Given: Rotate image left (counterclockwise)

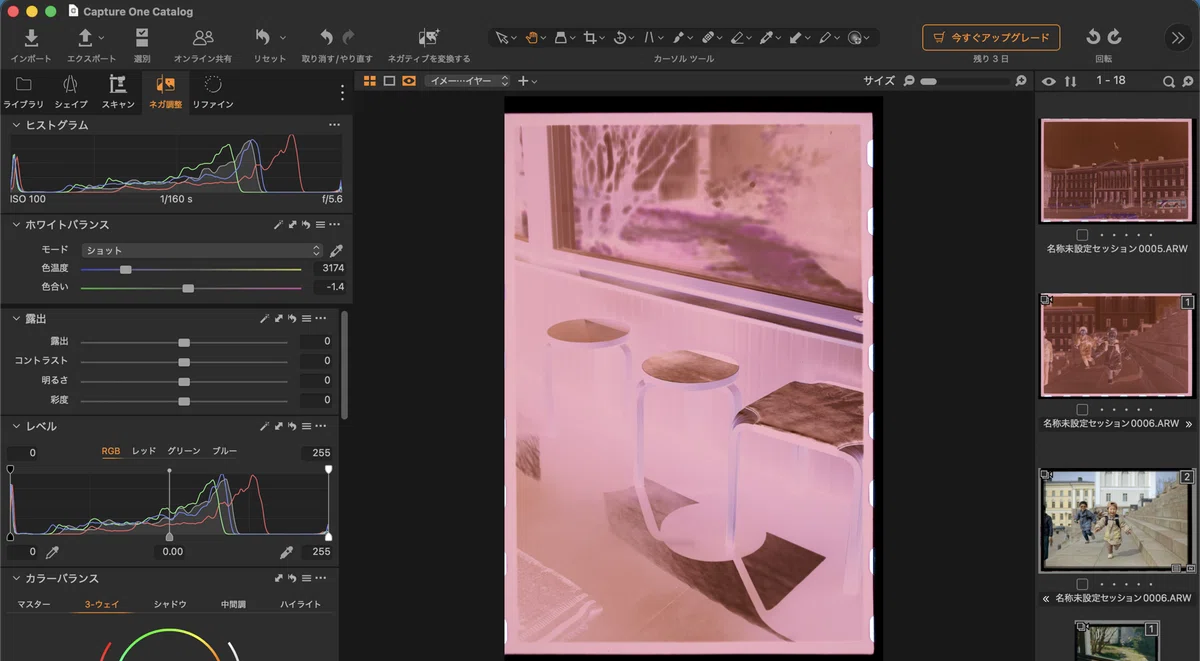Looking at the screenshot, I should (x=1093, y=38).
